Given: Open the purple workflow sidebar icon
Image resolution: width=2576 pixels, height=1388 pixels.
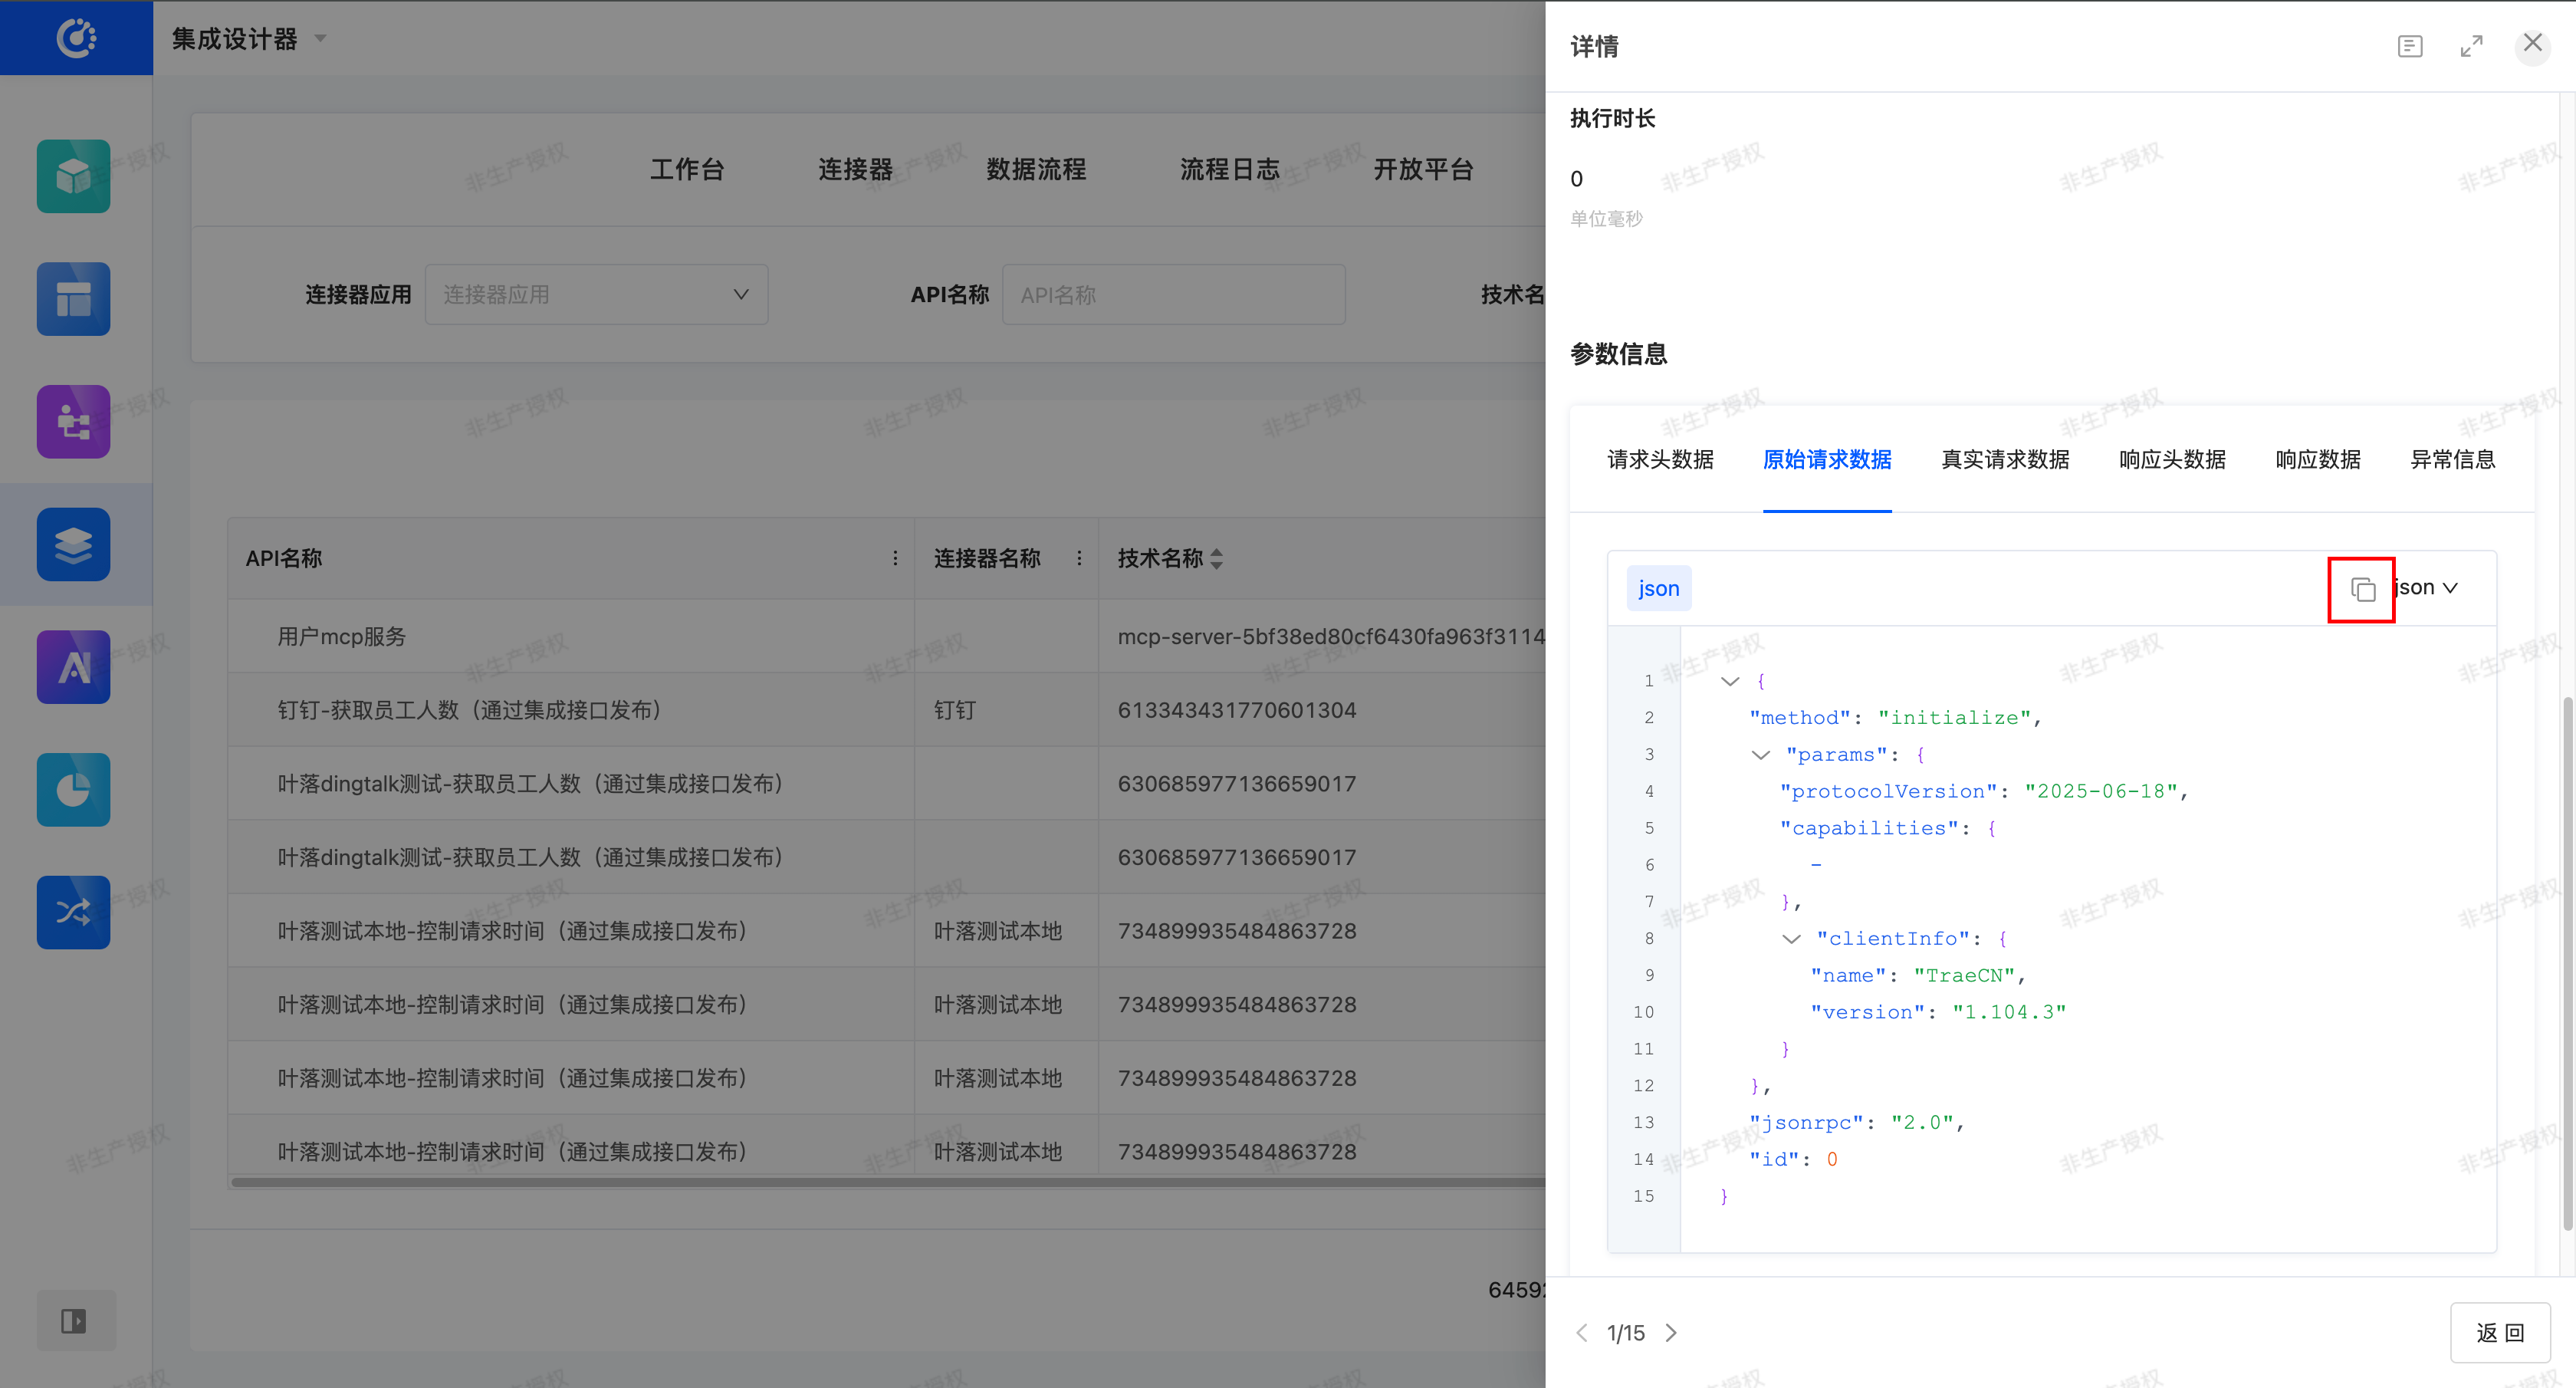Looking at the screenshot, I should click(74, 421).
